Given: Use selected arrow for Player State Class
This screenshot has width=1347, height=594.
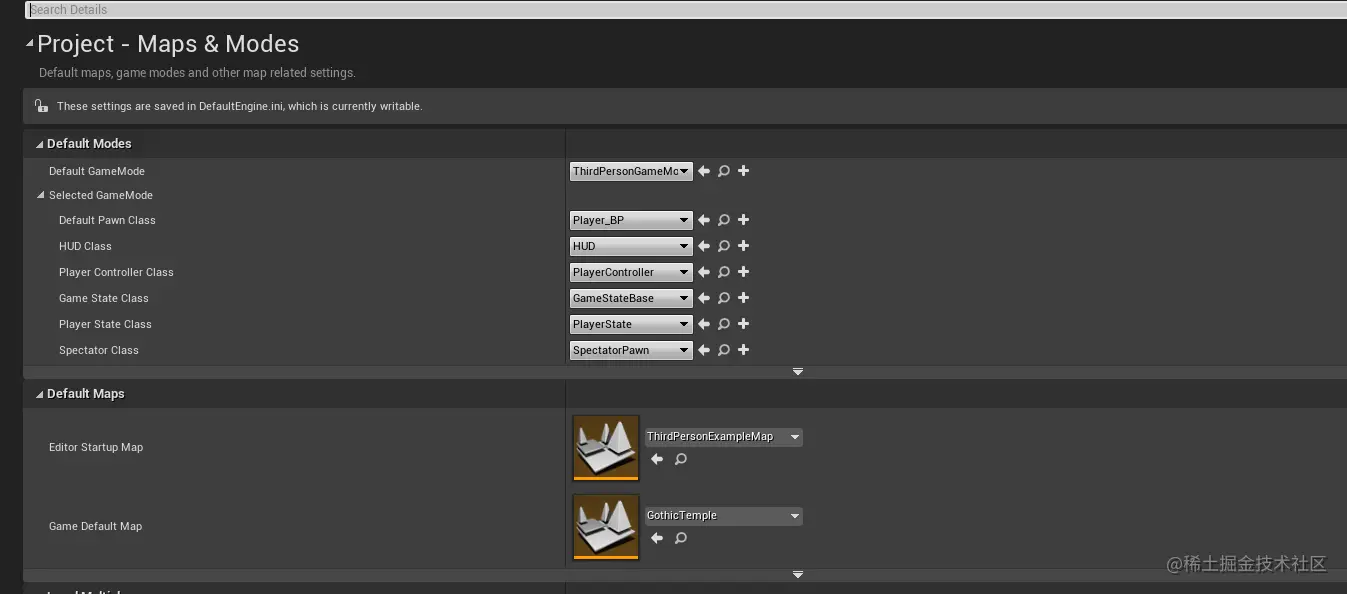Looking at the screenshot, I should pos(704,324).
